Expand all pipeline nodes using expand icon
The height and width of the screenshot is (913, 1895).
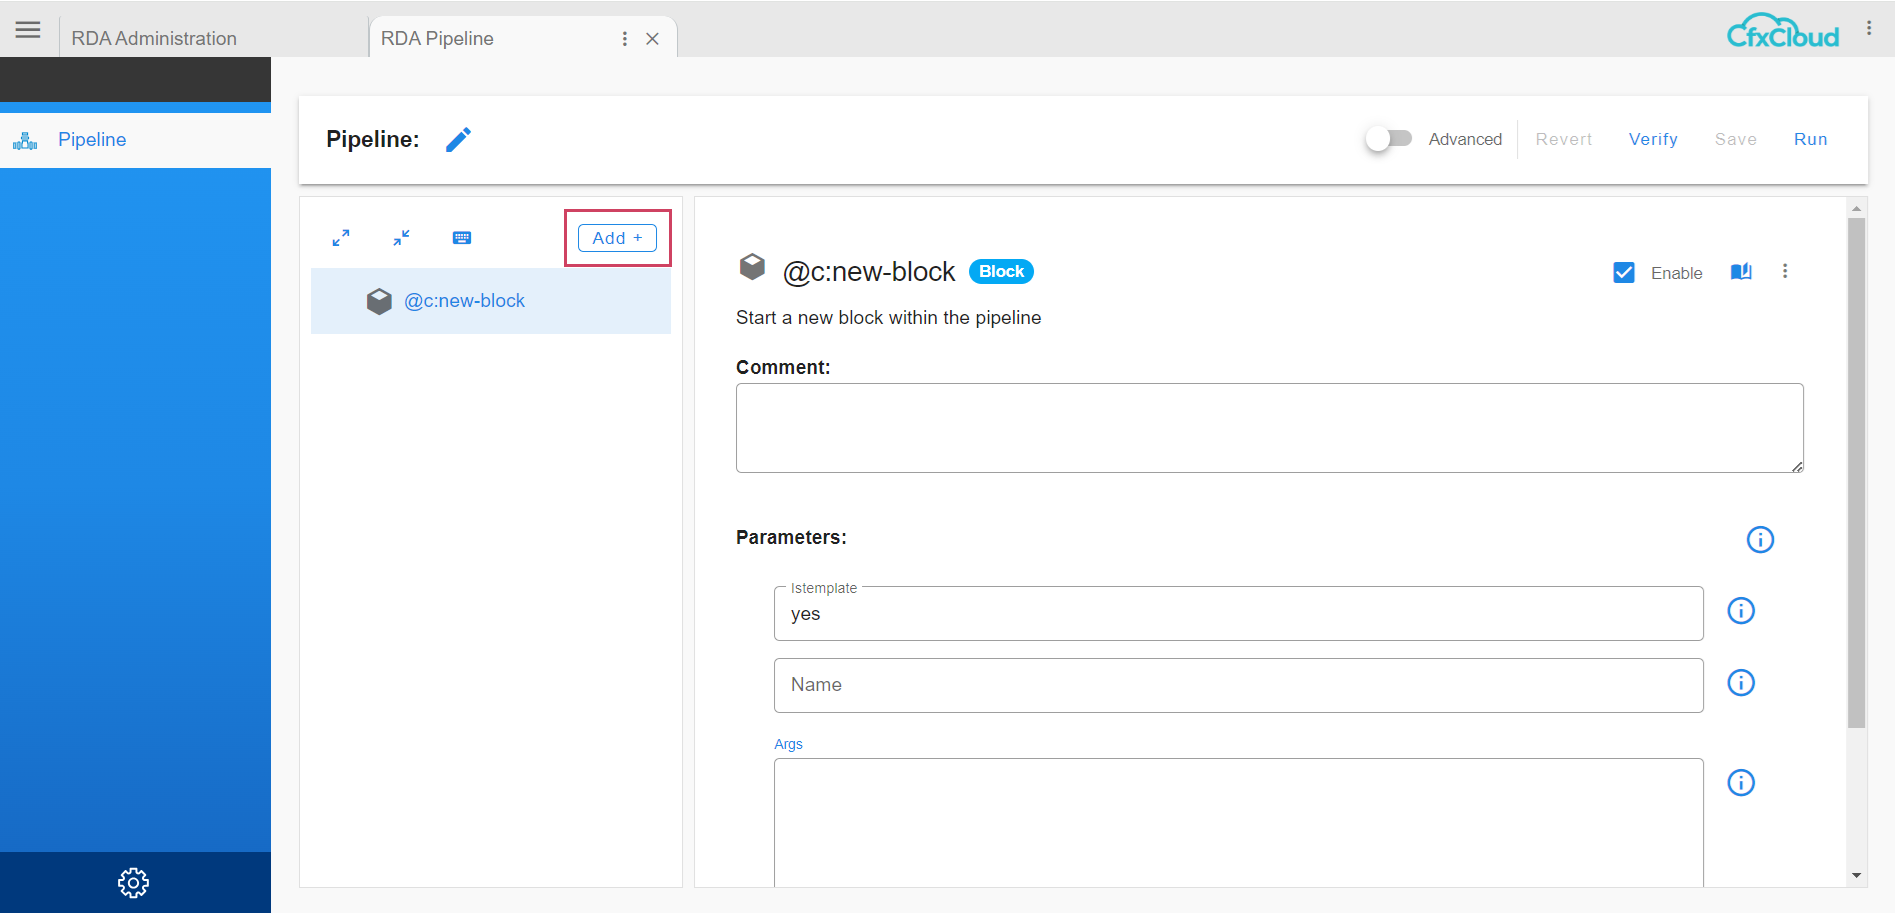click(x=340, y=238)
